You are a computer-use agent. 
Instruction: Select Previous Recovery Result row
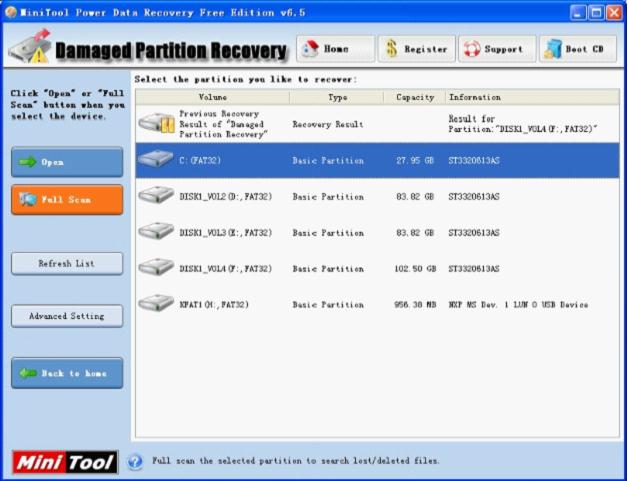point(377,124)
